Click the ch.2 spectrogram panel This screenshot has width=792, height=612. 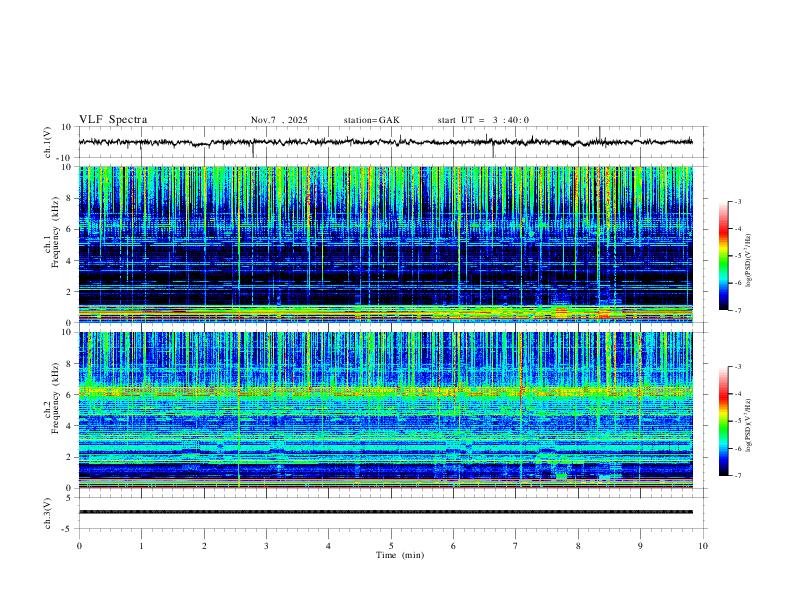tap(385, 410)
